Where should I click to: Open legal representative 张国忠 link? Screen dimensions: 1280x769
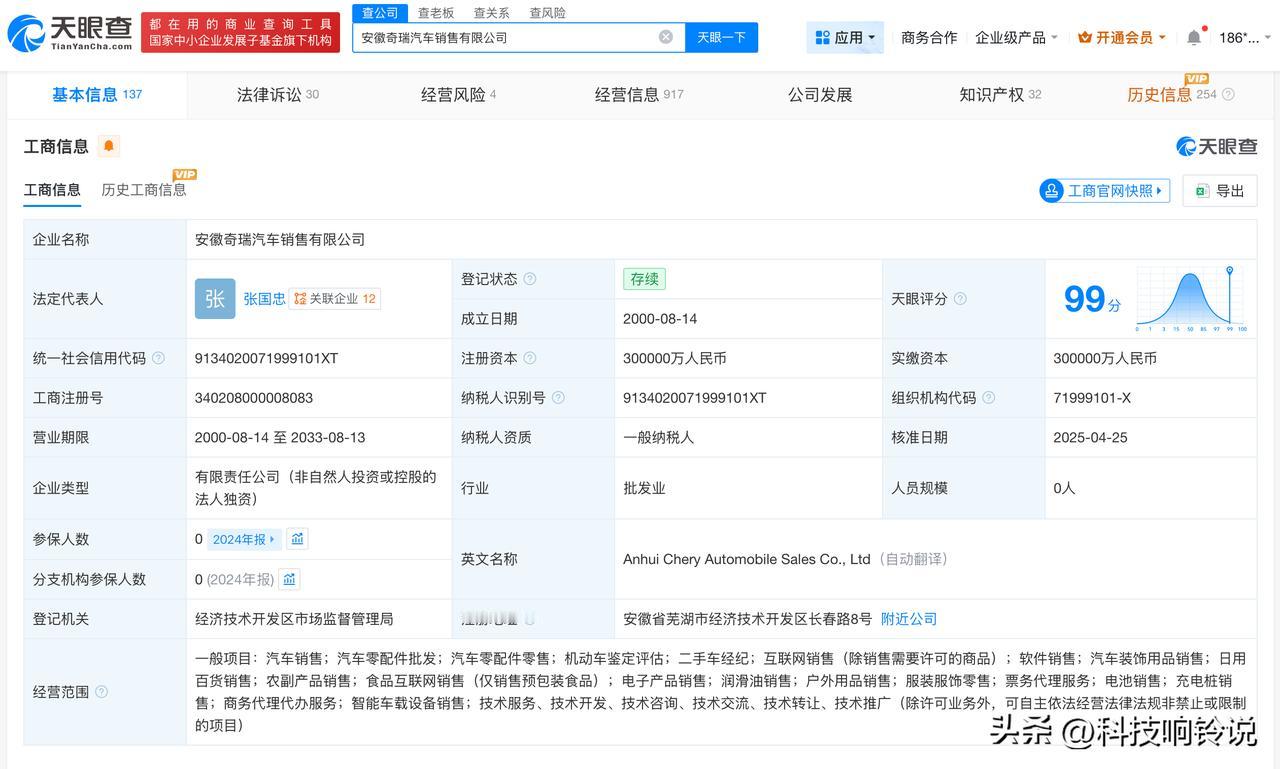tap(264, 298)
